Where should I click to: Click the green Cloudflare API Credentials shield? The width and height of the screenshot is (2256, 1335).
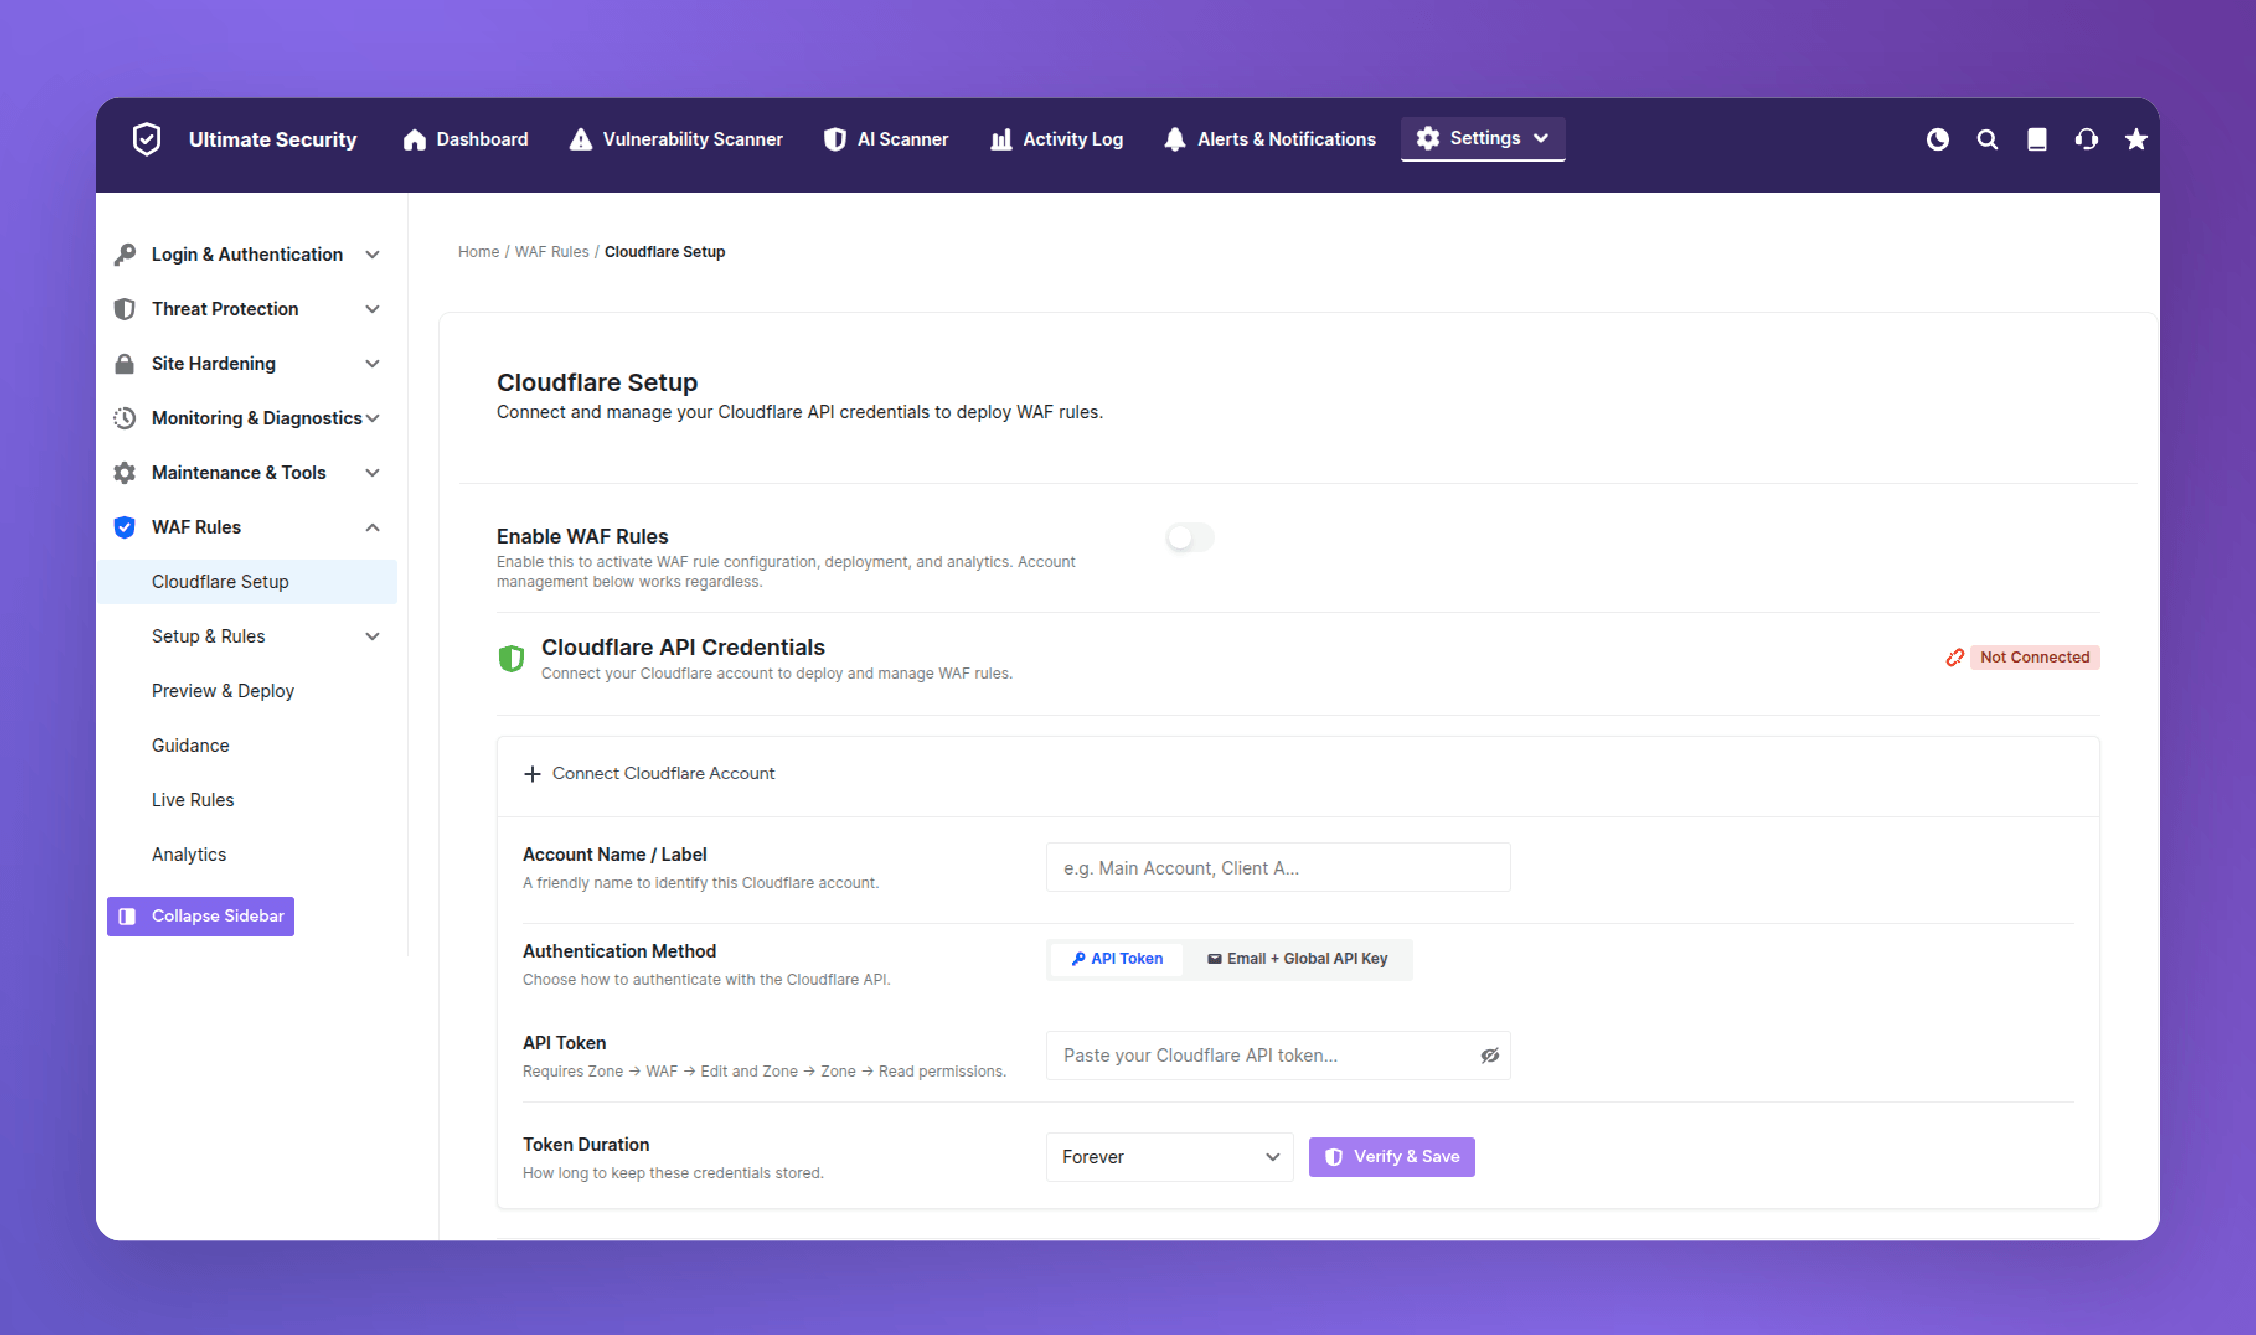(x=511, y=658)
